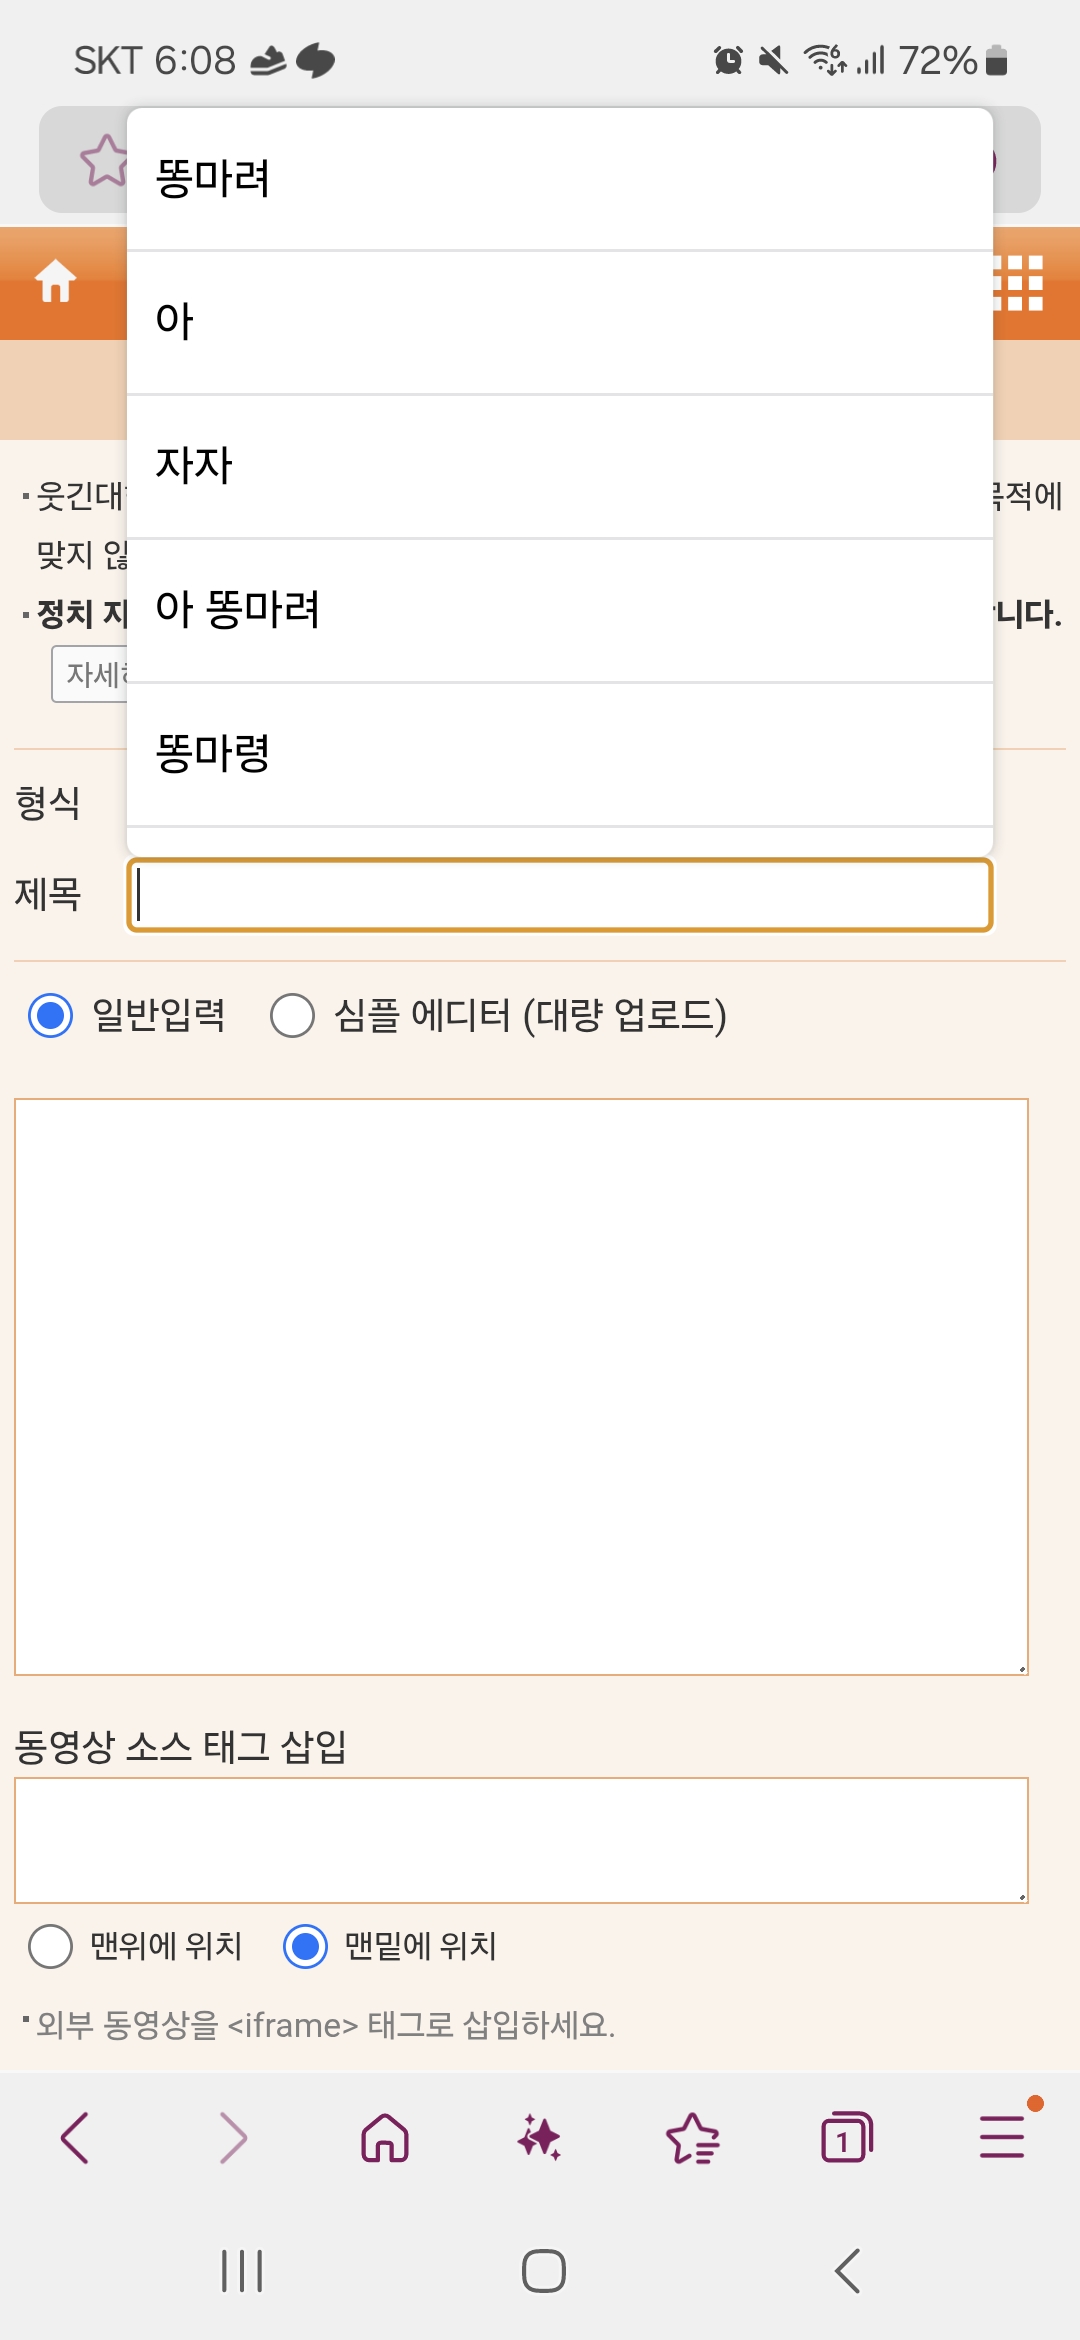
Task: Tap the Android recent apps button
Action: click(242, 2271)
